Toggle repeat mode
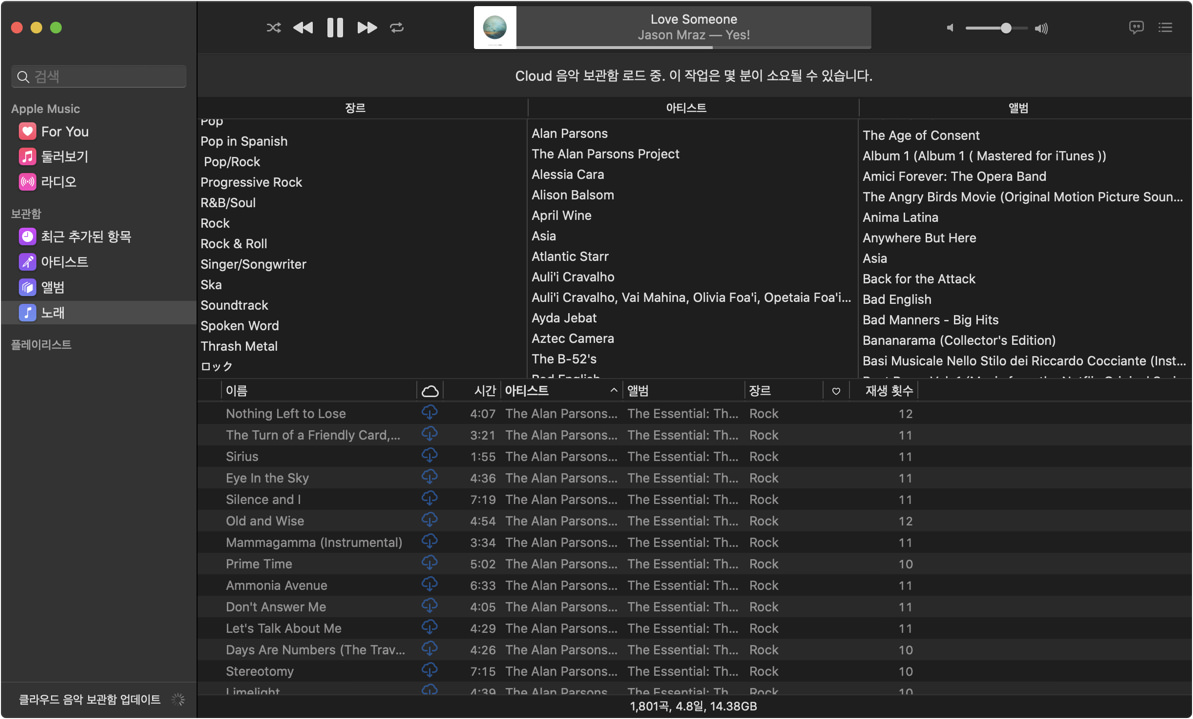Screen dimensions: 1193x719 (396, 27)
